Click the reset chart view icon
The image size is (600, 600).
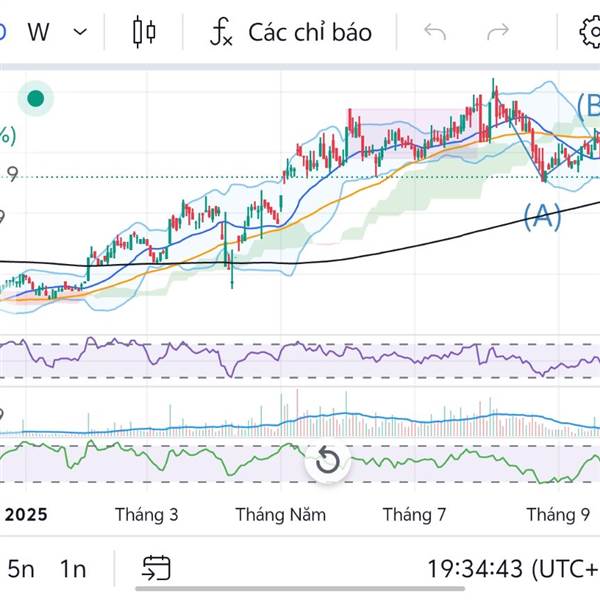coord(327,461)
